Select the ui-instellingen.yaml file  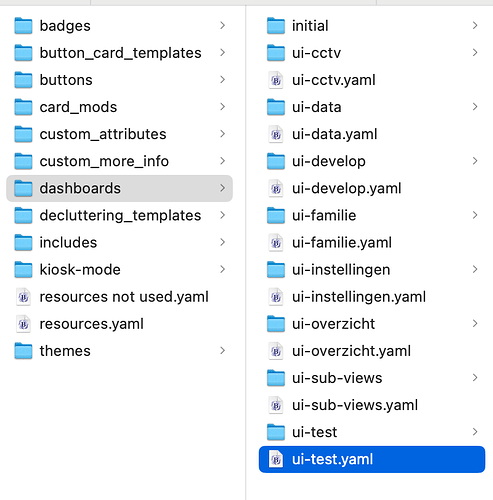(x=372, y=297)
